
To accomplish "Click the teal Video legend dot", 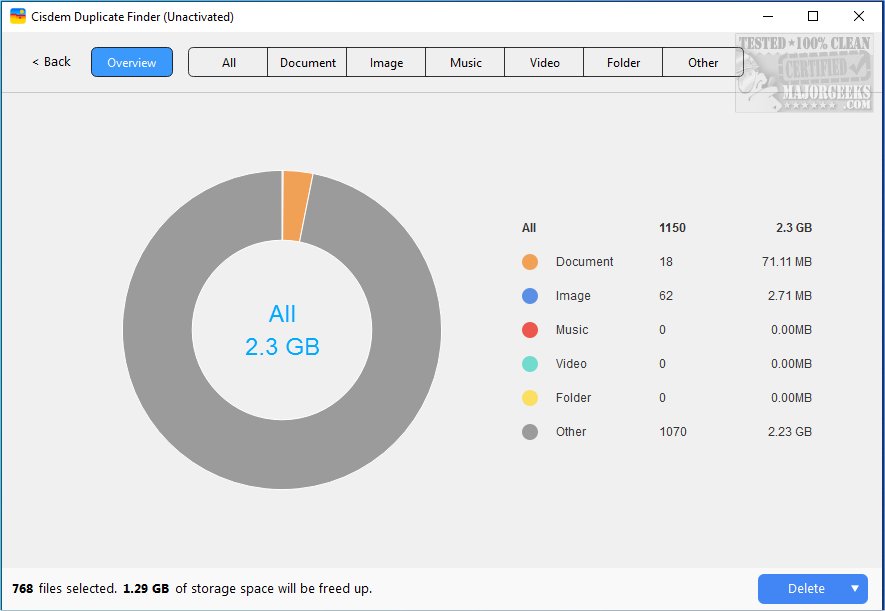I will click(529, 364).
